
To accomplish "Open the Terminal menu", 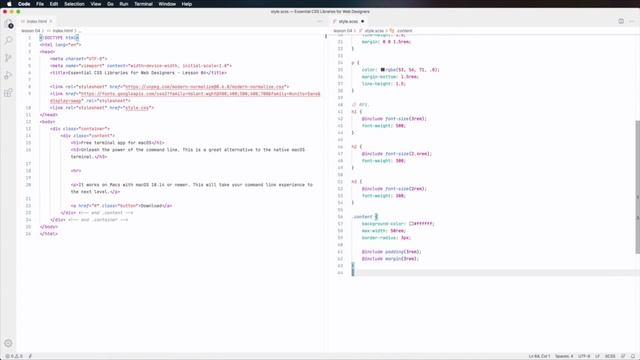I will 143,4.
